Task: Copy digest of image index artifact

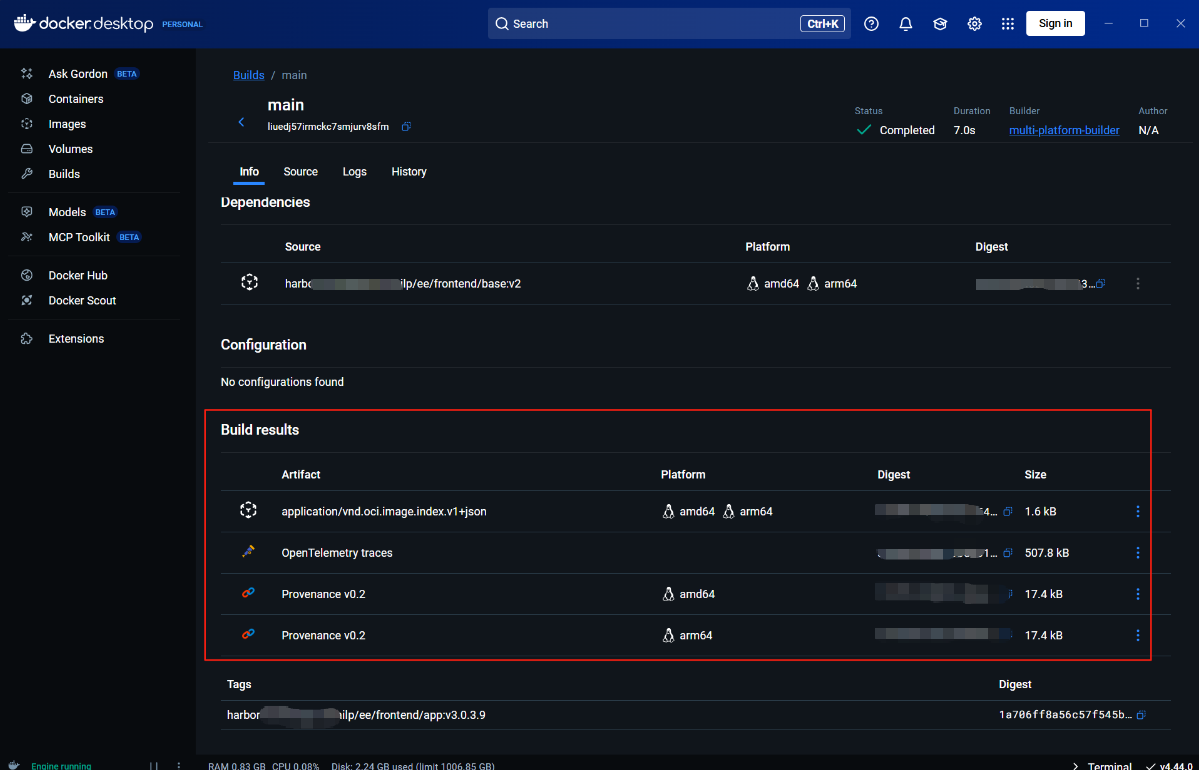Action: pyautogui.click(x=1008, y=512)
